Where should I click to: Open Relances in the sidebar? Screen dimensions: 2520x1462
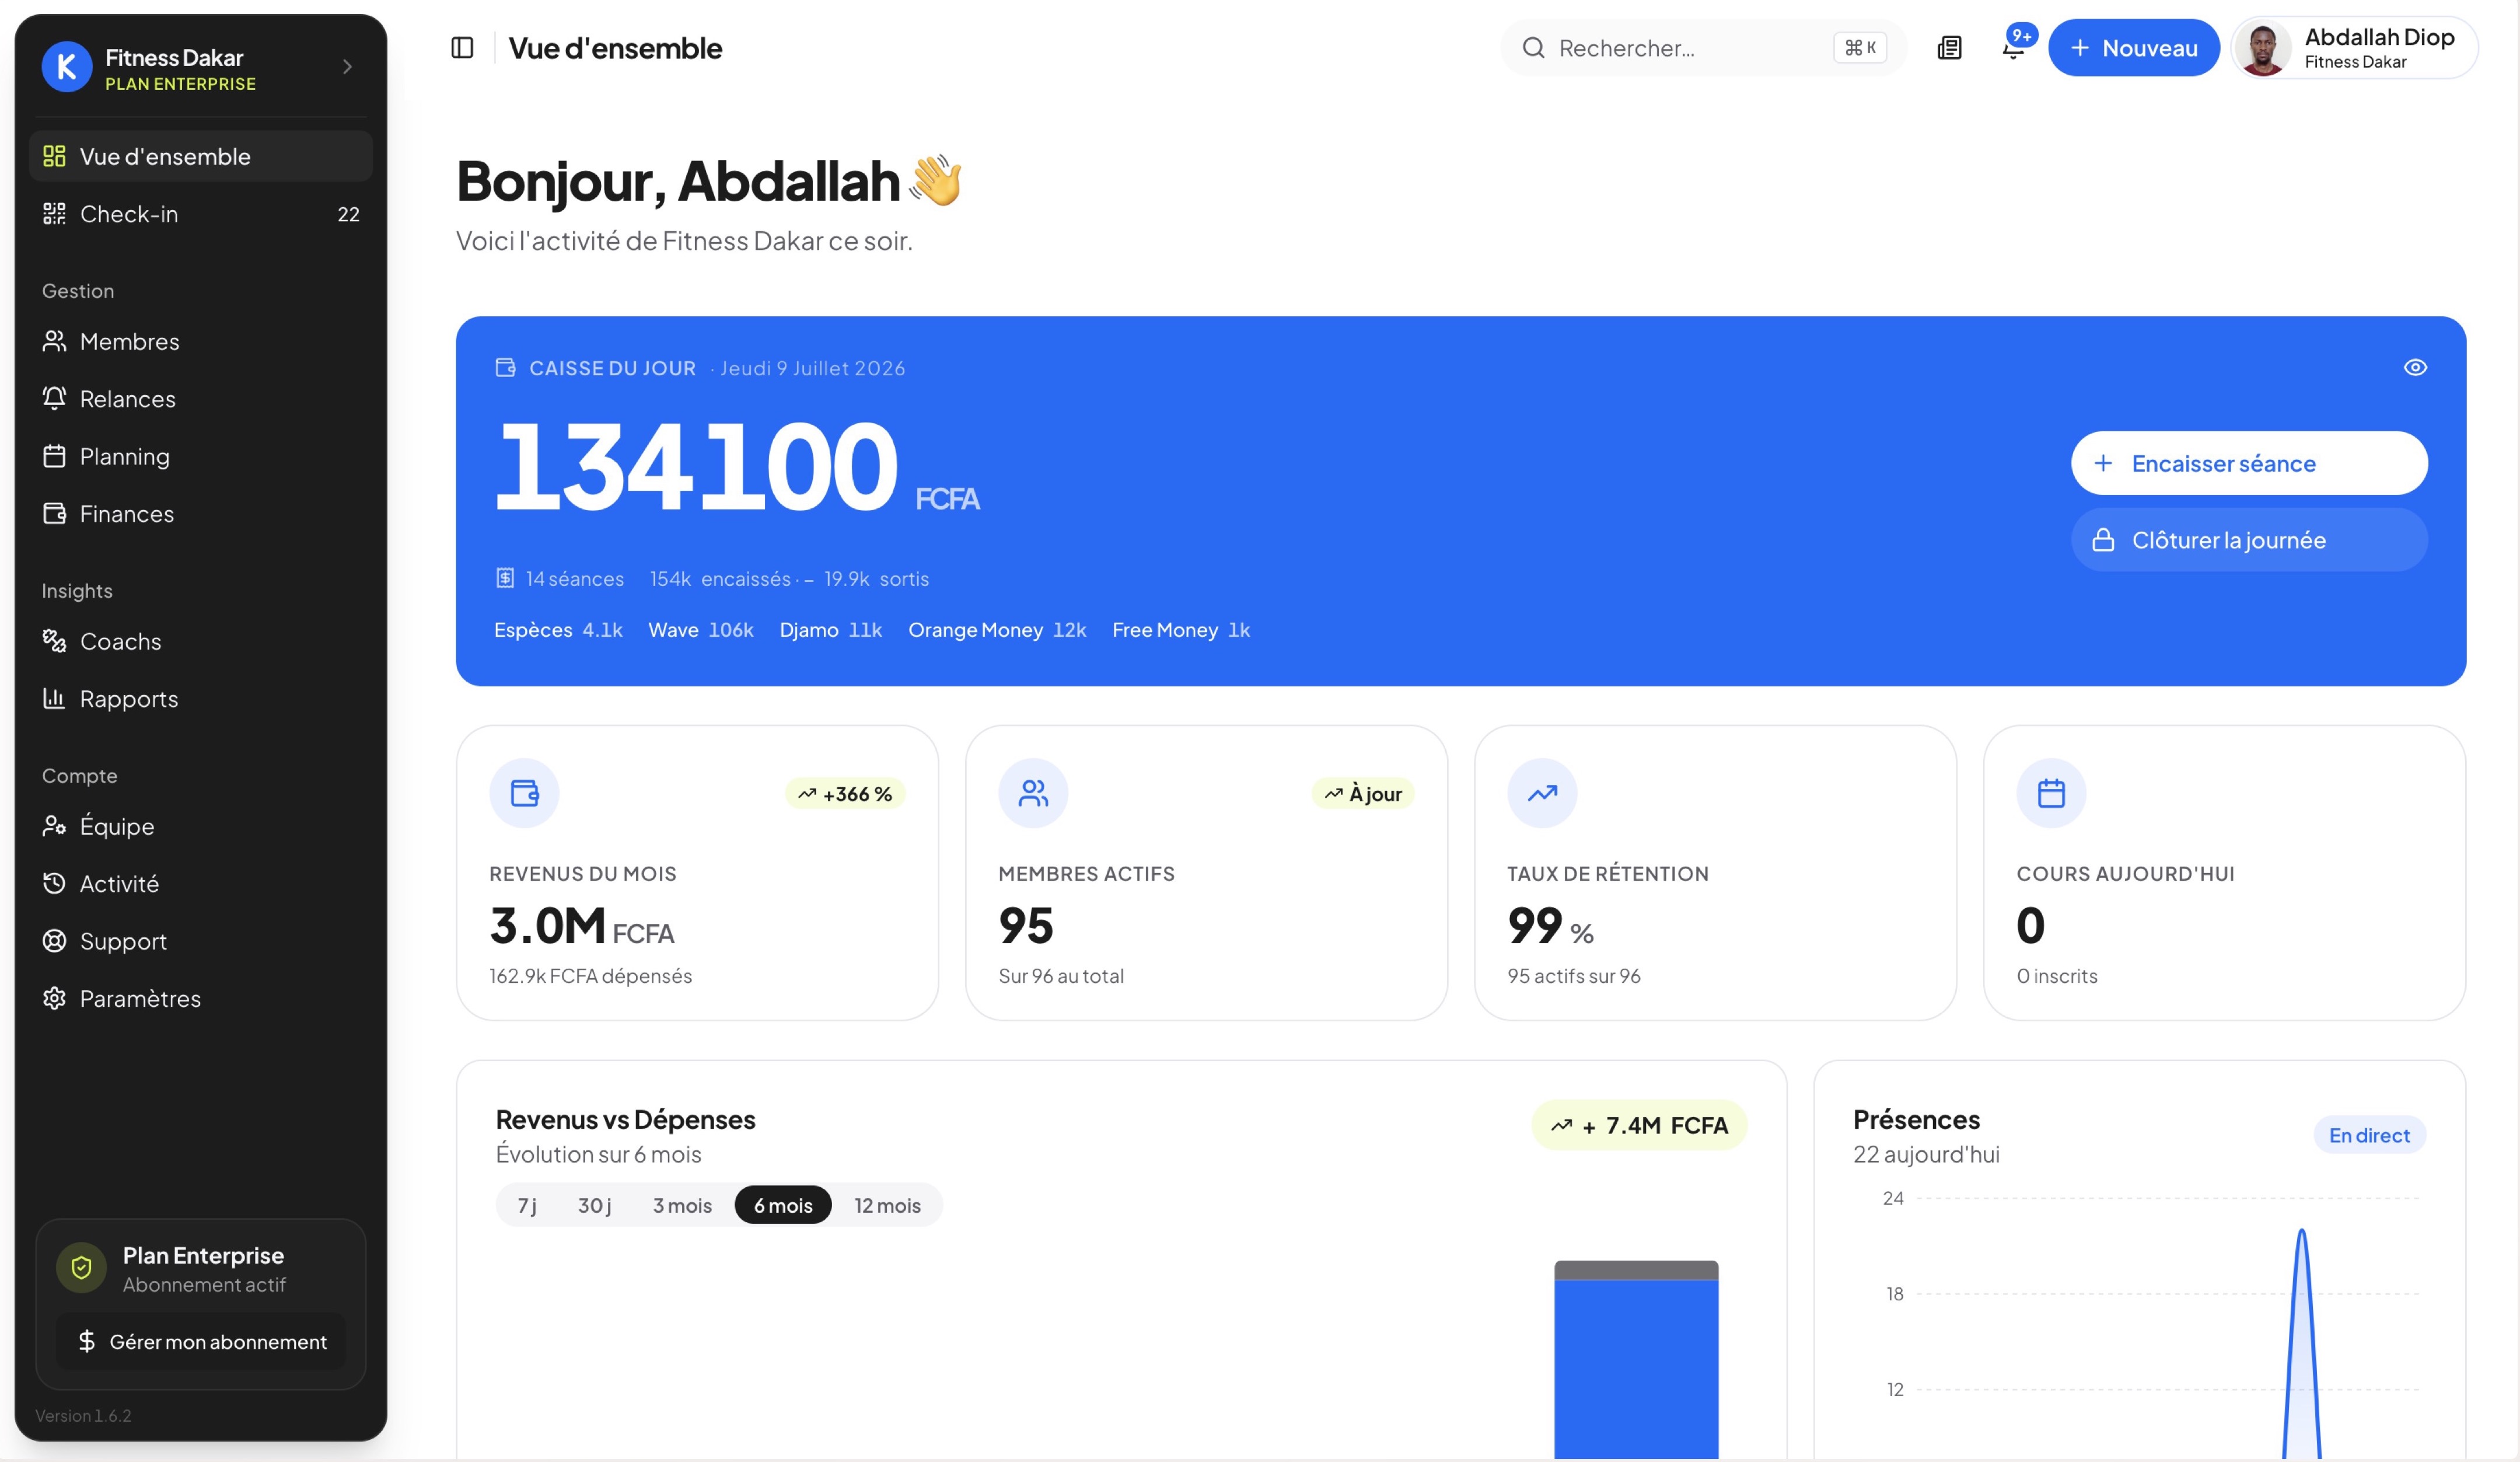pyautogui.click(x=201, y=399)
